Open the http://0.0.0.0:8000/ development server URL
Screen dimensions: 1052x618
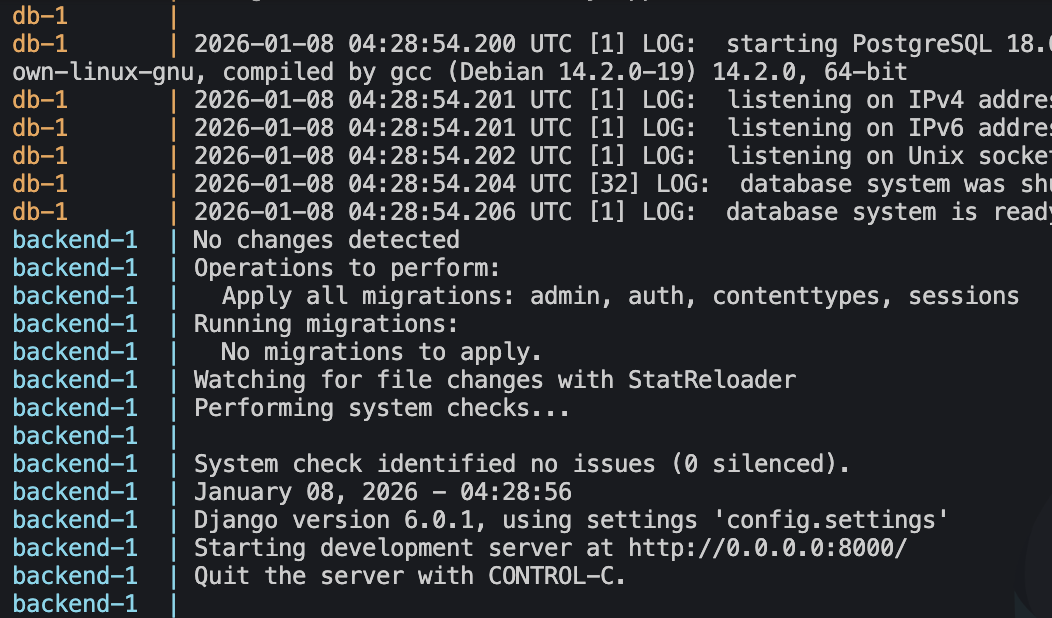768,548
